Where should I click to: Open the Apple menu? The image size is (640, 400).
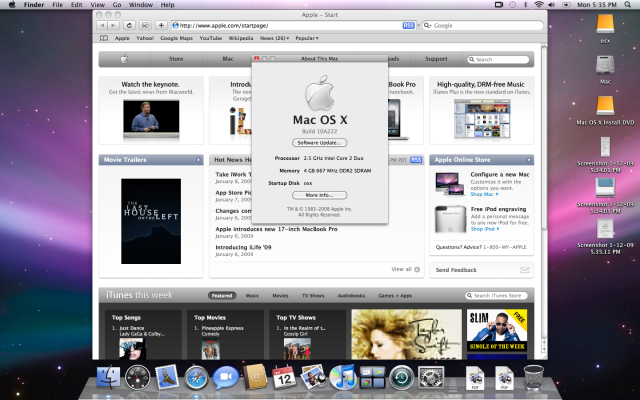[x=12, y=4]
